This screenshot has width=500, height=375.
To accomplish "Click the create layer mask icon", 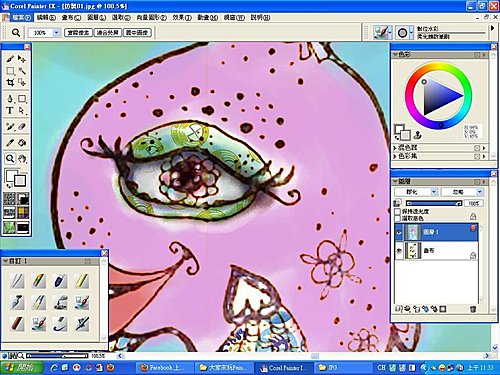I will tap(443, 309).
